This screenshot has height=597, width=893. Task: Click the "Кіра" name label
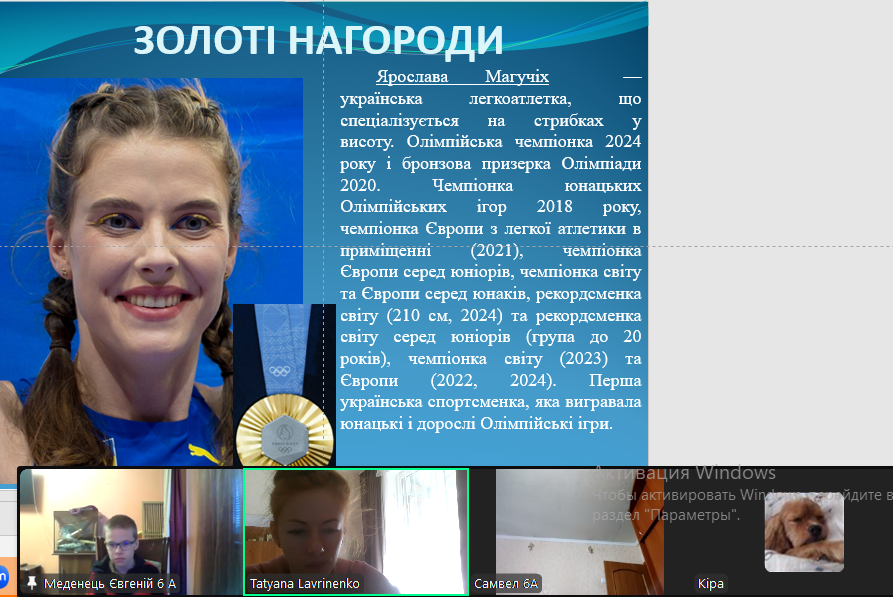[x=711, y=583]
